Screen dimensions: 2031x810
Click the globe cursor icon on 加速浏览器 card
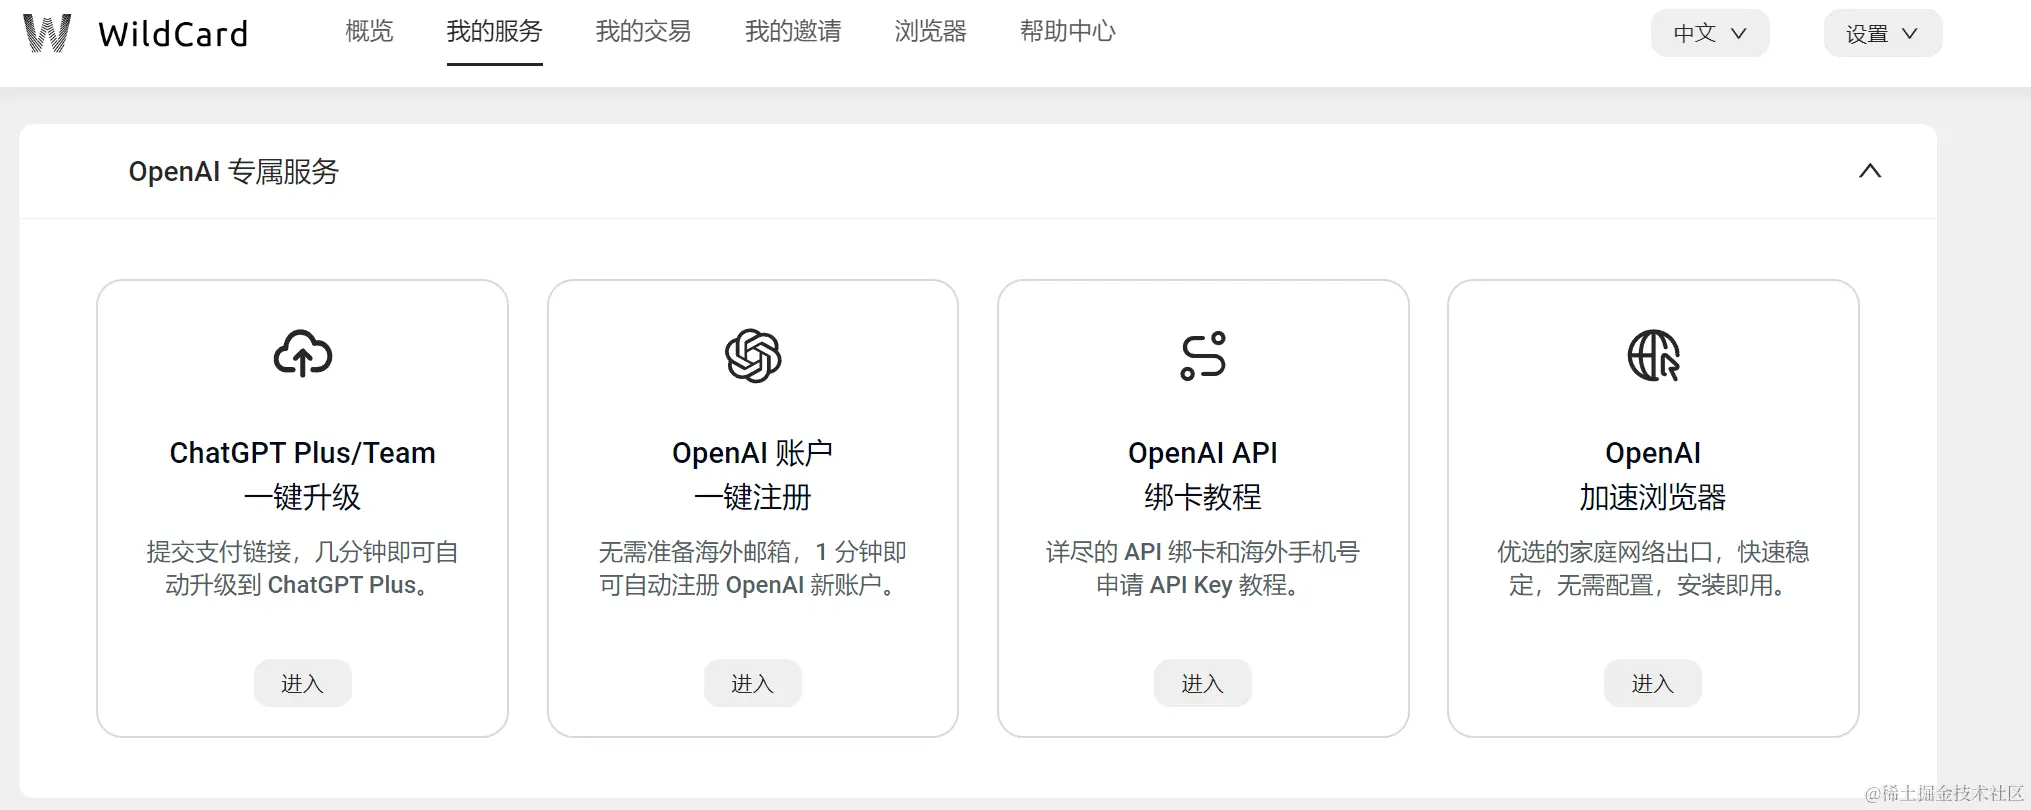coord(1653,356)
